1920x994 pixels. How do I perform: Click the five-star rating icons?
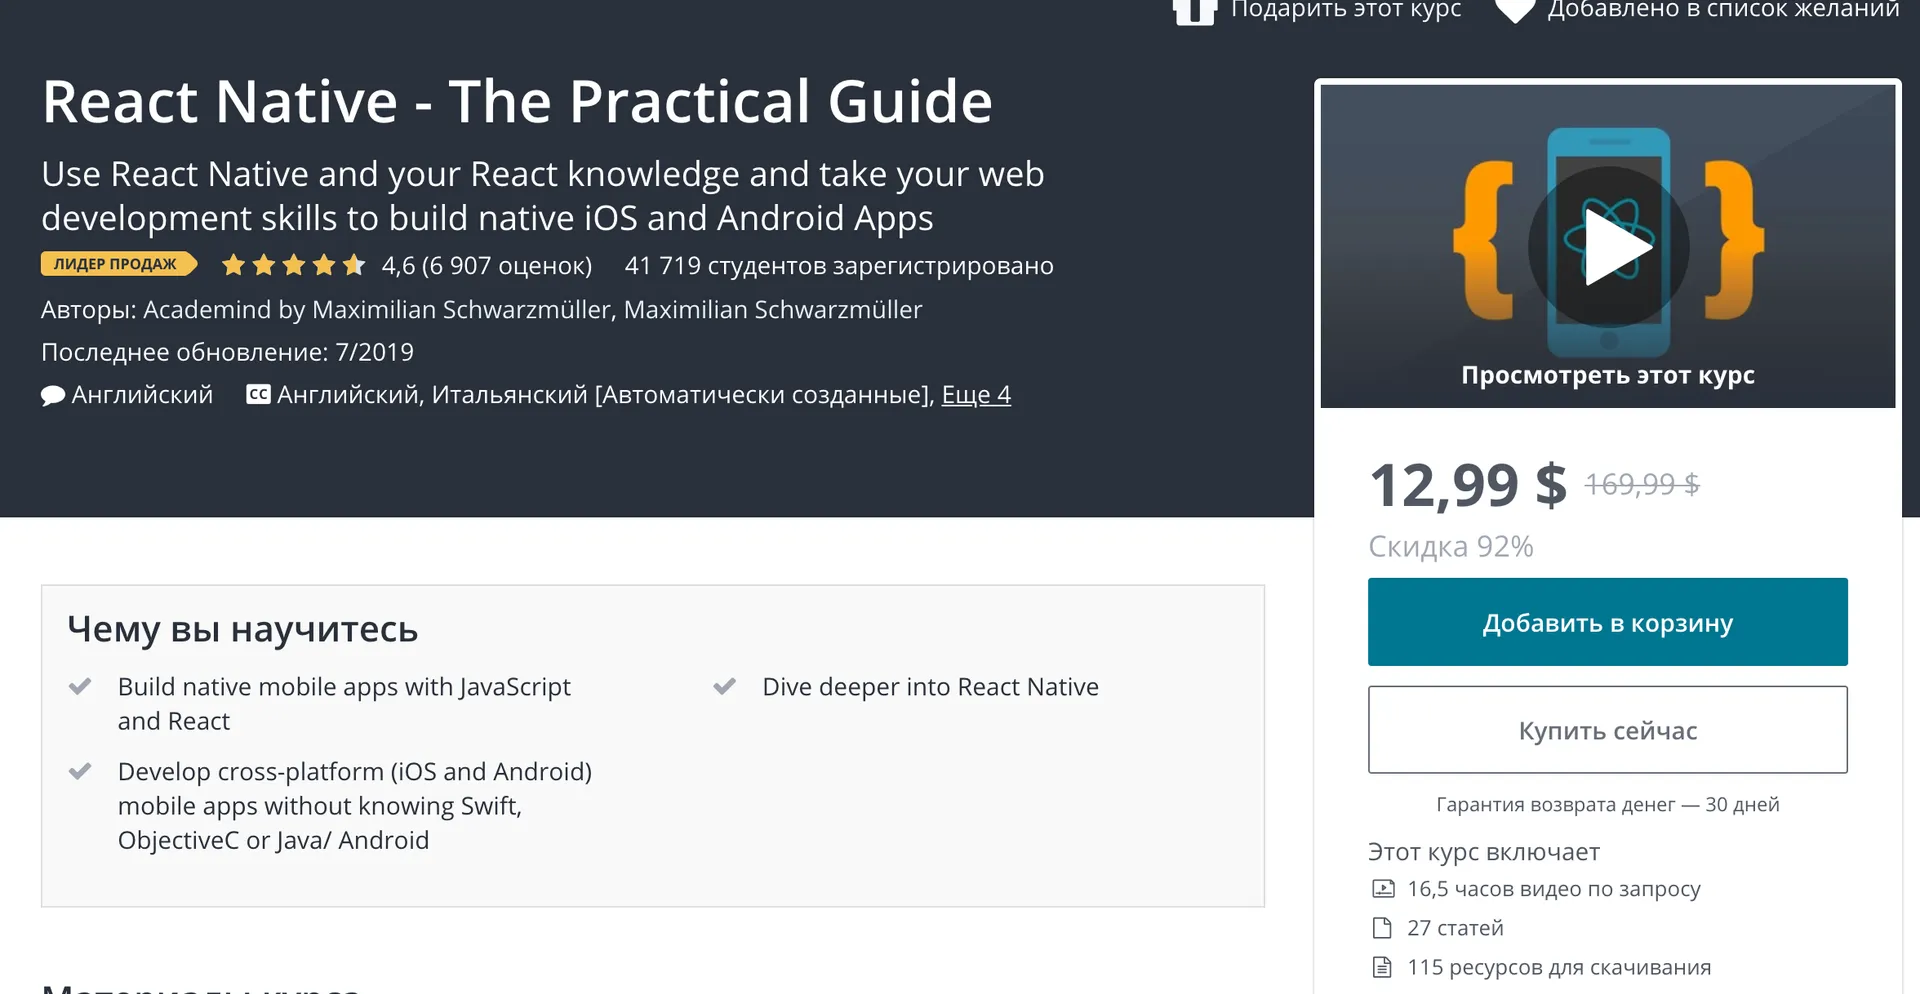click(x=293, y=266)
